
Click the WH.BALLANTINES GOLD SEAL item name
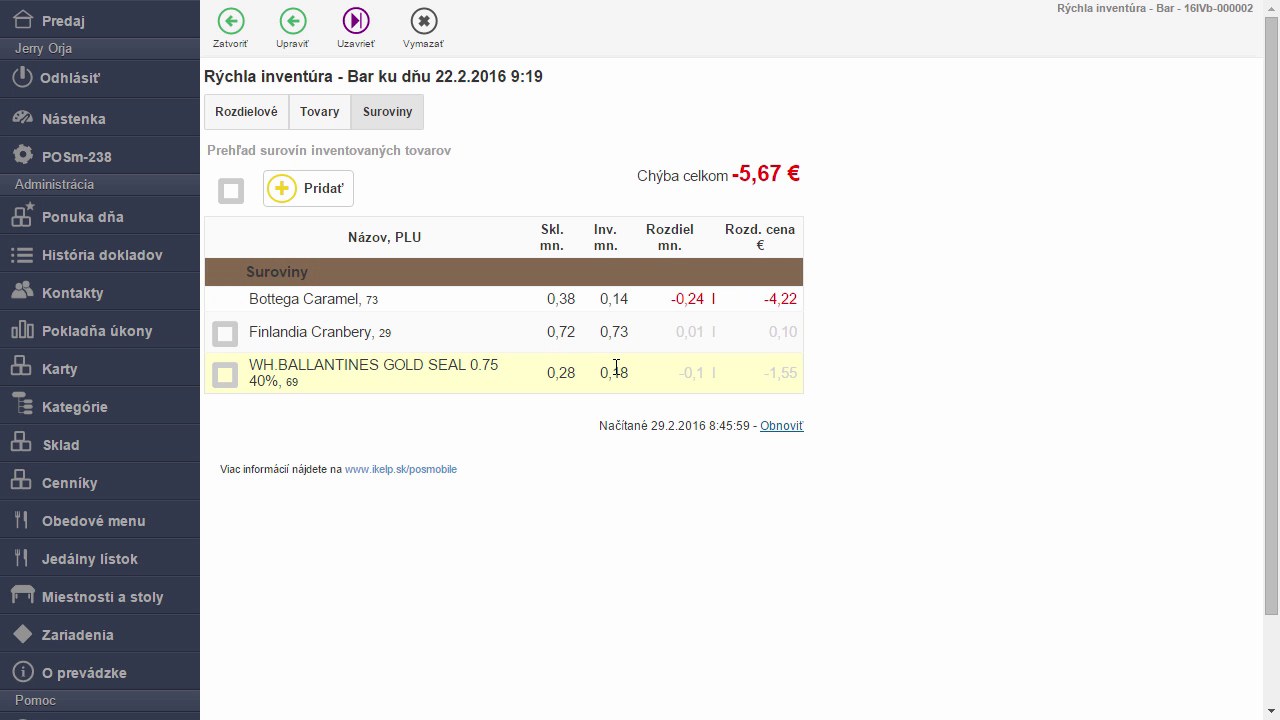pyautogui.click(x=373, y=373)
